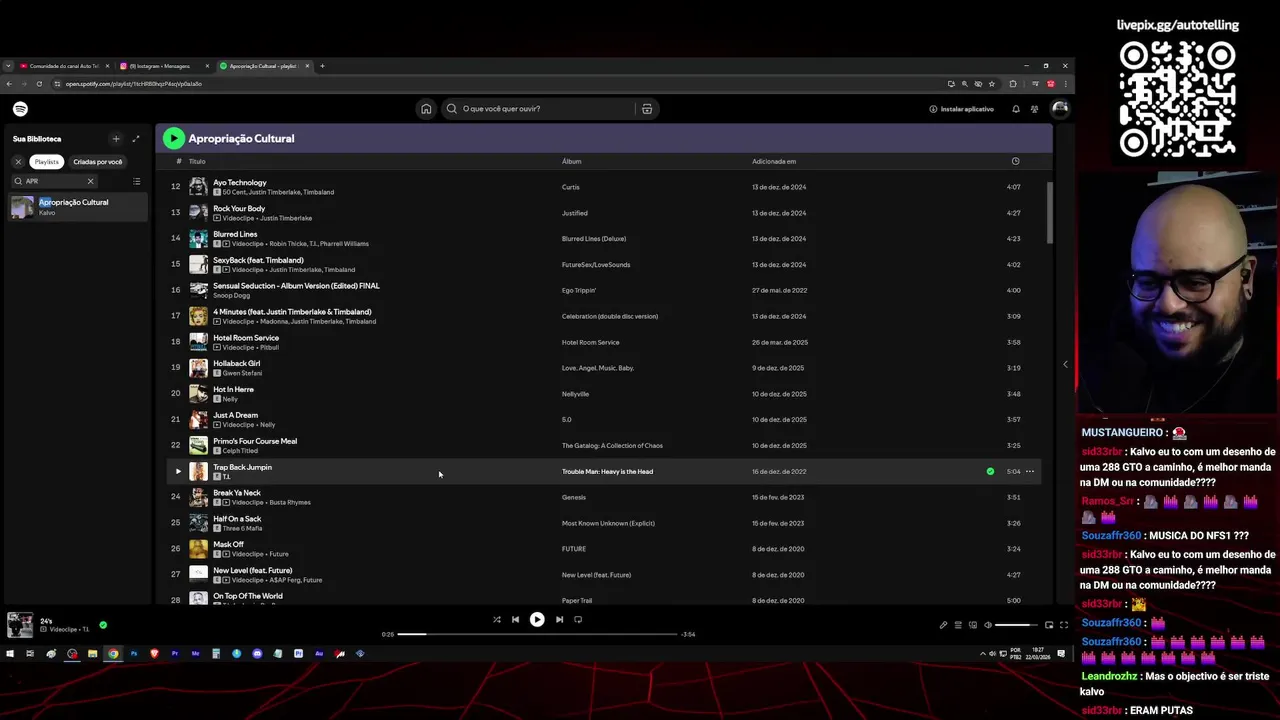The width and height of the screenshot is (1280, 720).
Task: Seek in the song progress bar
Action: 537,634
